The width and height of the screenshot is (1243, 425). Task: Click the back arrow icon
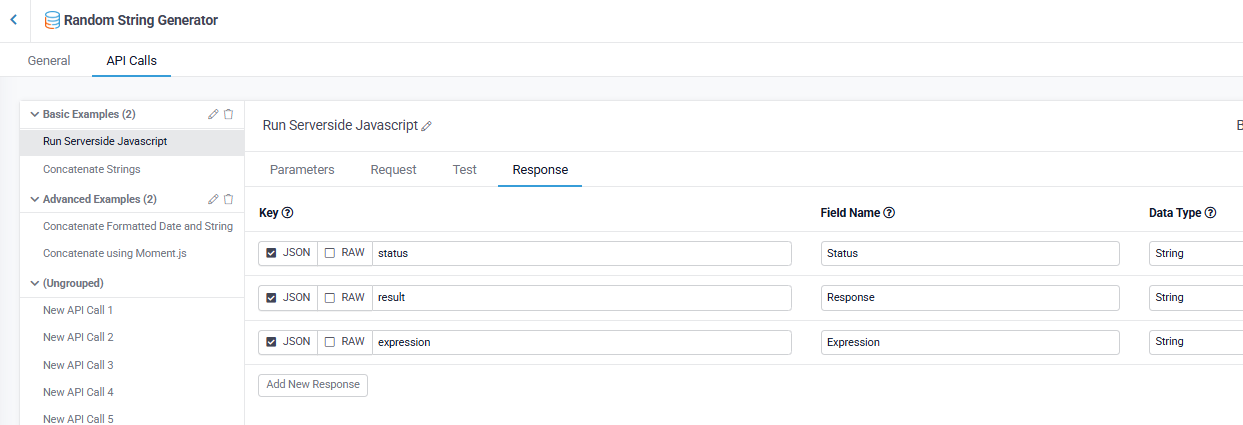point(13,20)
